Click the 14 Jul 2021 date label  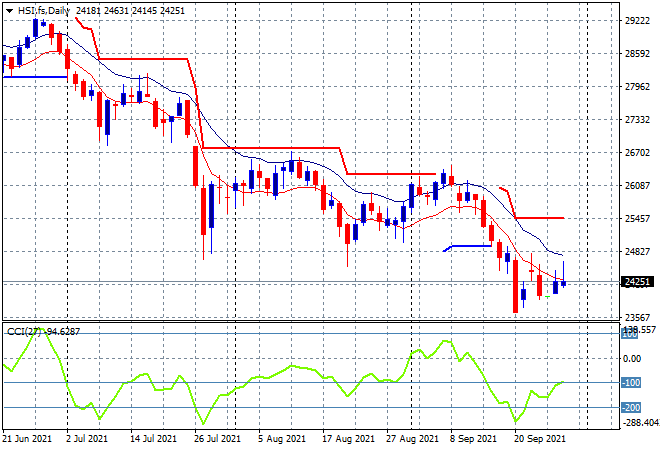click(153, 439)
